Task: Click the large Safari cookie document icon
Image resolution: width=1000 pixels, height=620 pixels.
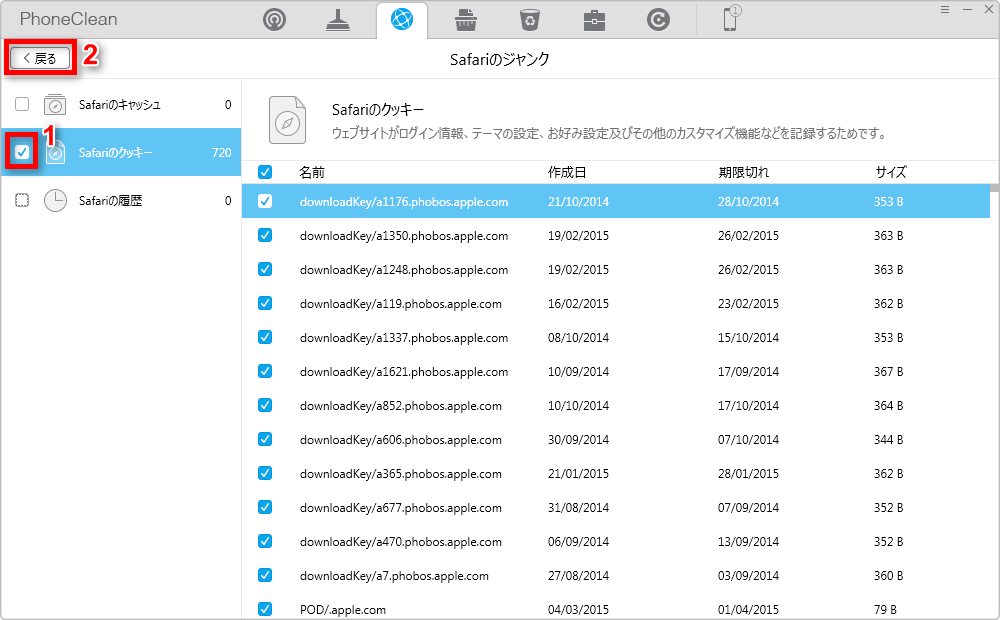Action: pyautogui.click(x=287, y=120)
